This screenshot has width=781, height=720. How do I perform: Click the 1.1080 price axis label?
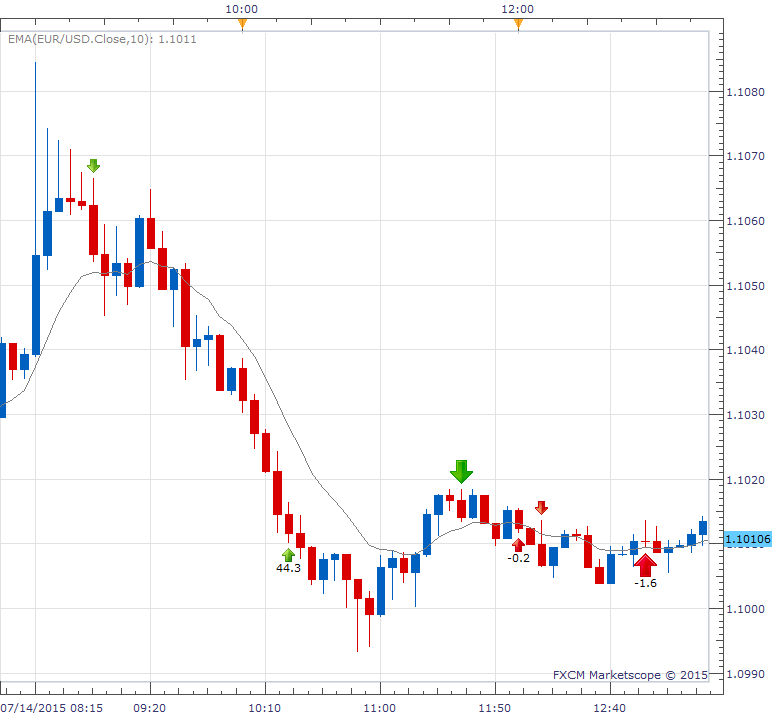pos(746,92)
